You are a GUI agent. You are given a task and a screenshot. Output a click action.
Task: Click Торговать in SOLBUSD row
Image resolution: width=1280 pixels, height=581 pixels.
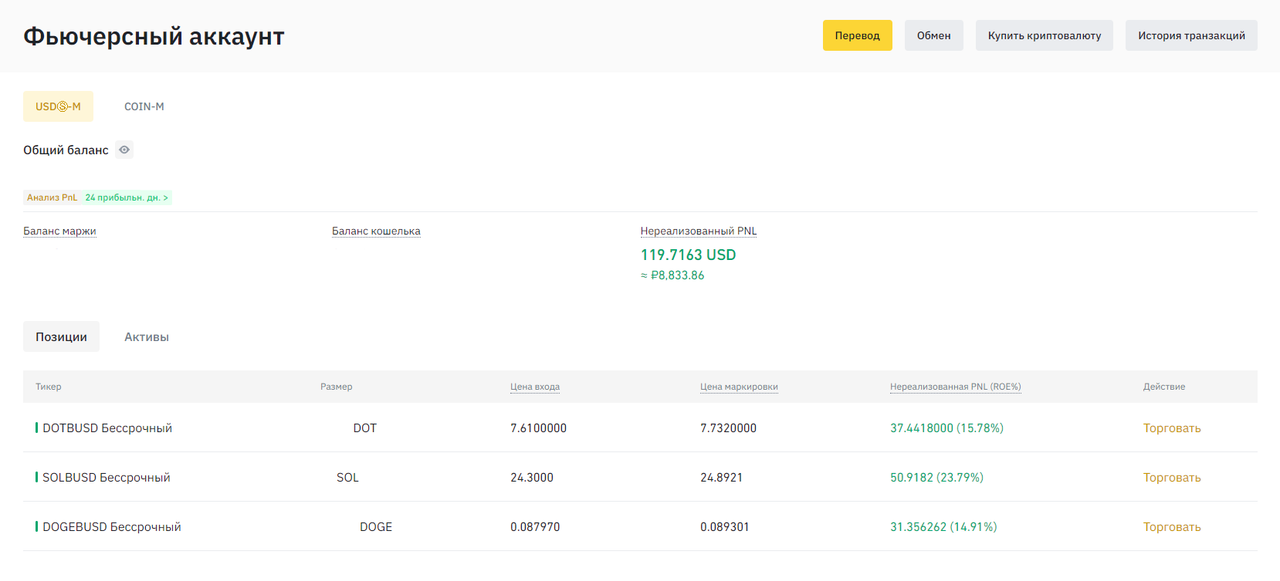pyautogui.click(x=1172, y=478)
